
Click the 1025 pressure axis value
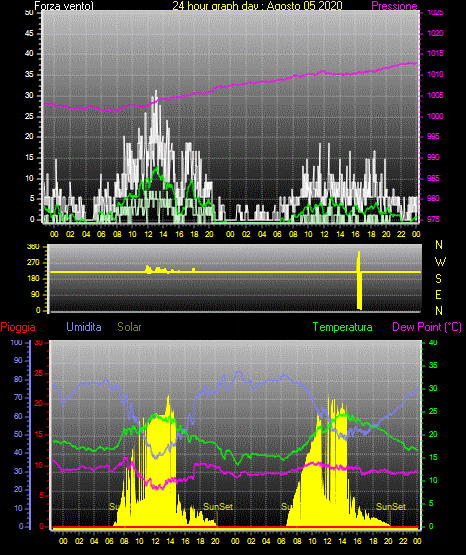point(436,13)
